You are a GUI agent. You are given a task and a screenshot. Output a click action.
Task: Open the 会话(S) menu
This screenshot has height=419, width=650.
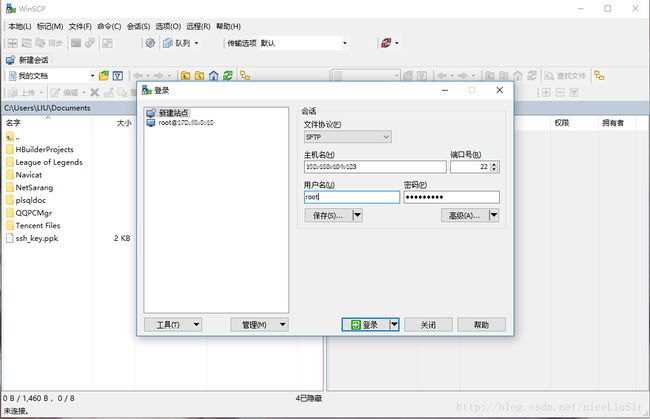point(138,26)
